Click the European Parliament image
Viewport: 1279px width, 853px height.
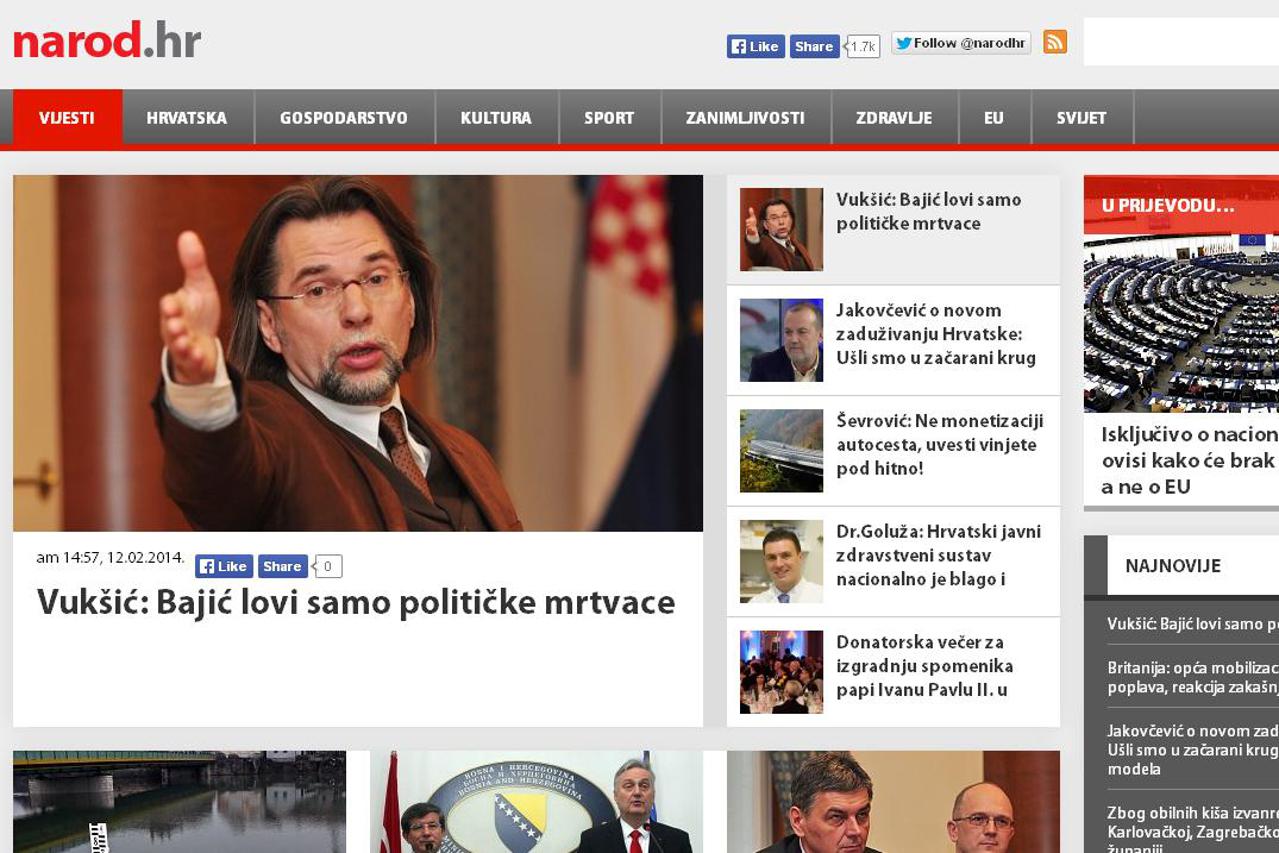(1180, 323)
